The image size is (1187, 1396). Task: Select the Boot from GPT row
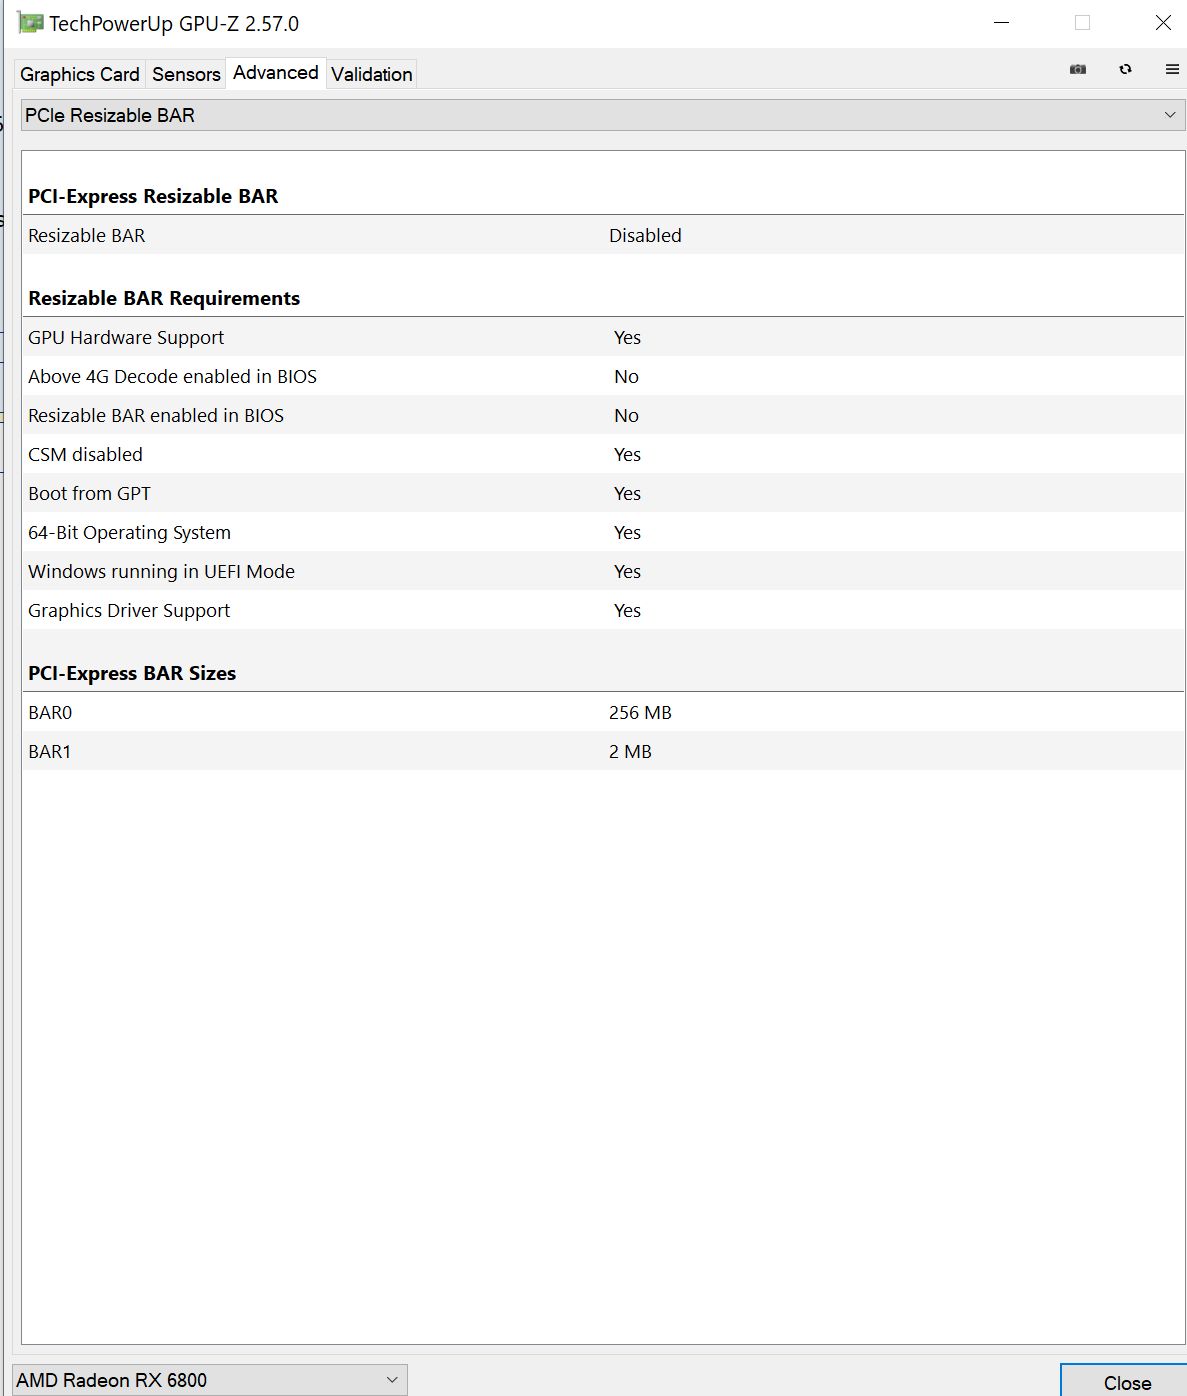603,493
